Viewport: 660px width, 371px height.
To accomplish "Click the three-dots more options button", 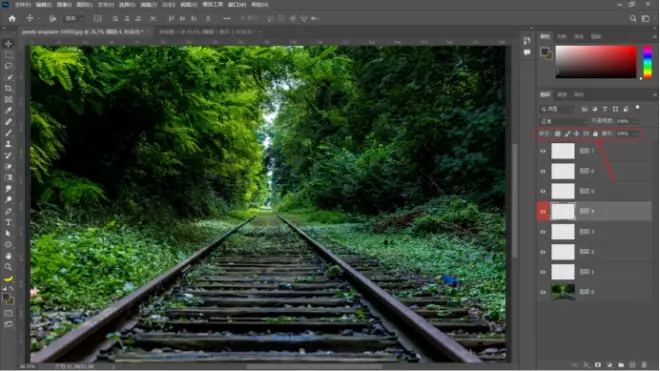I will point(227,19).
